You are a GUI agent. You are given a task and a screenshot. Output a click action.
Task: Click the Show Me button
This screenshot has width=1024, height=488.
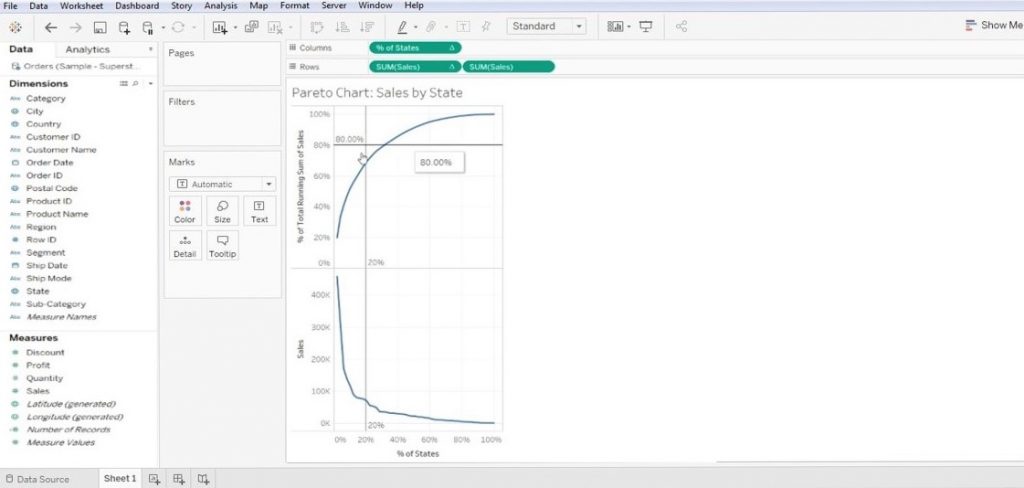(x=995, y=25)
